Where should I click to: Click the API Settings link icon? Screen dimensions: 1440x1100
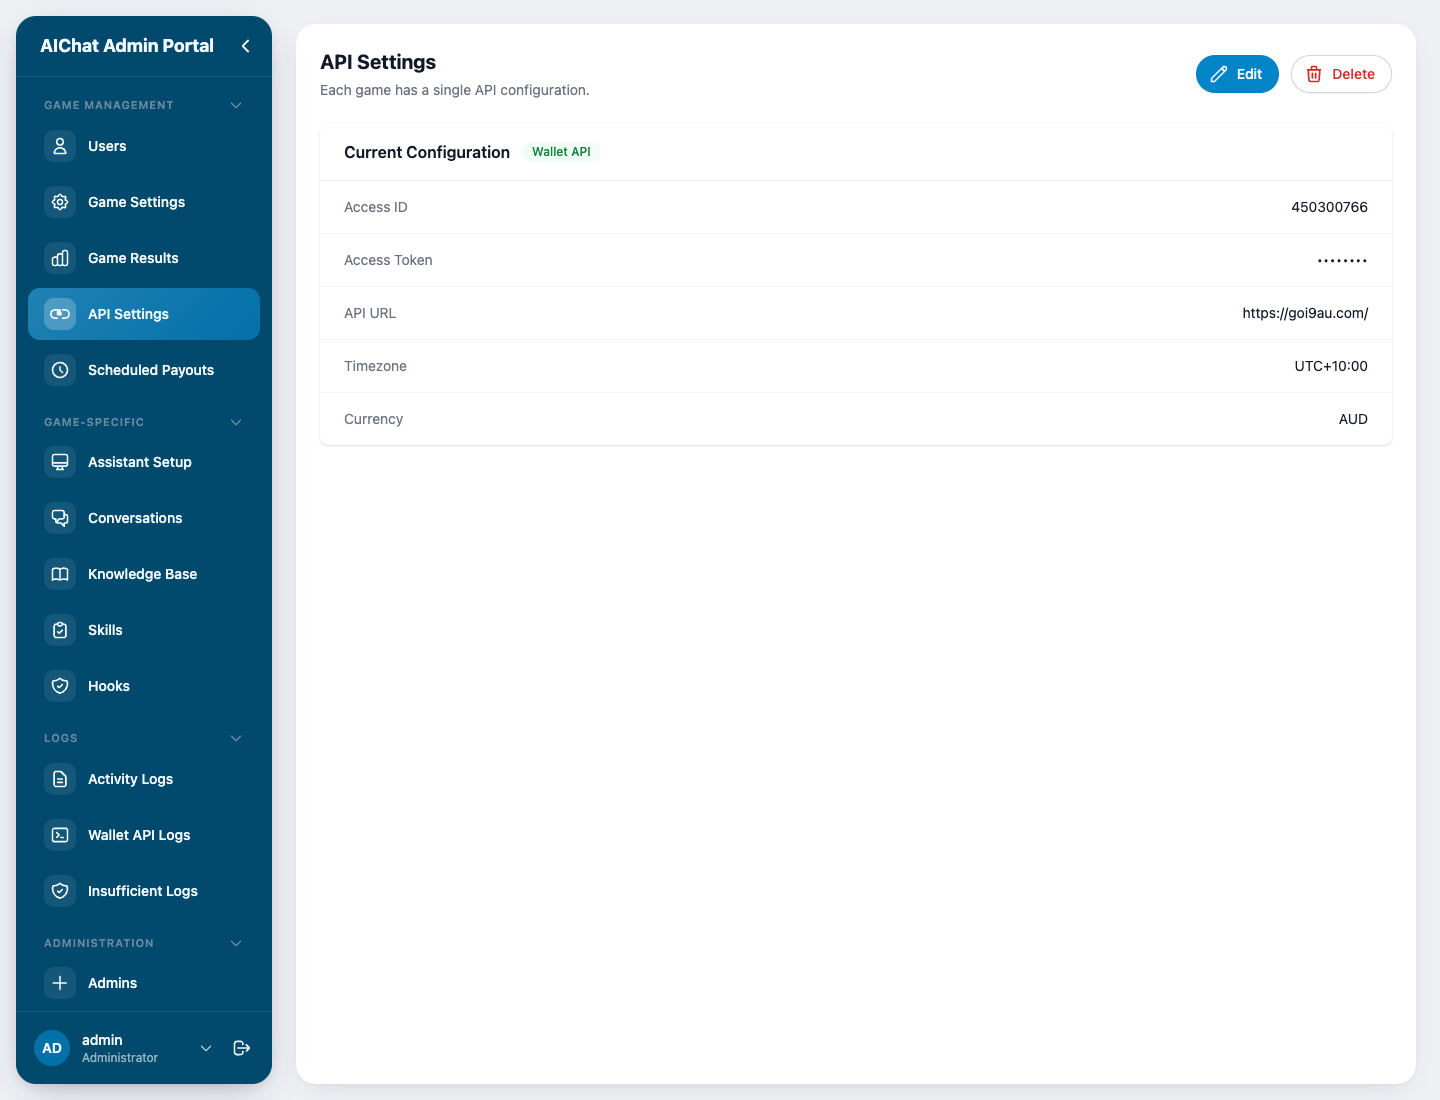[60, 314]
